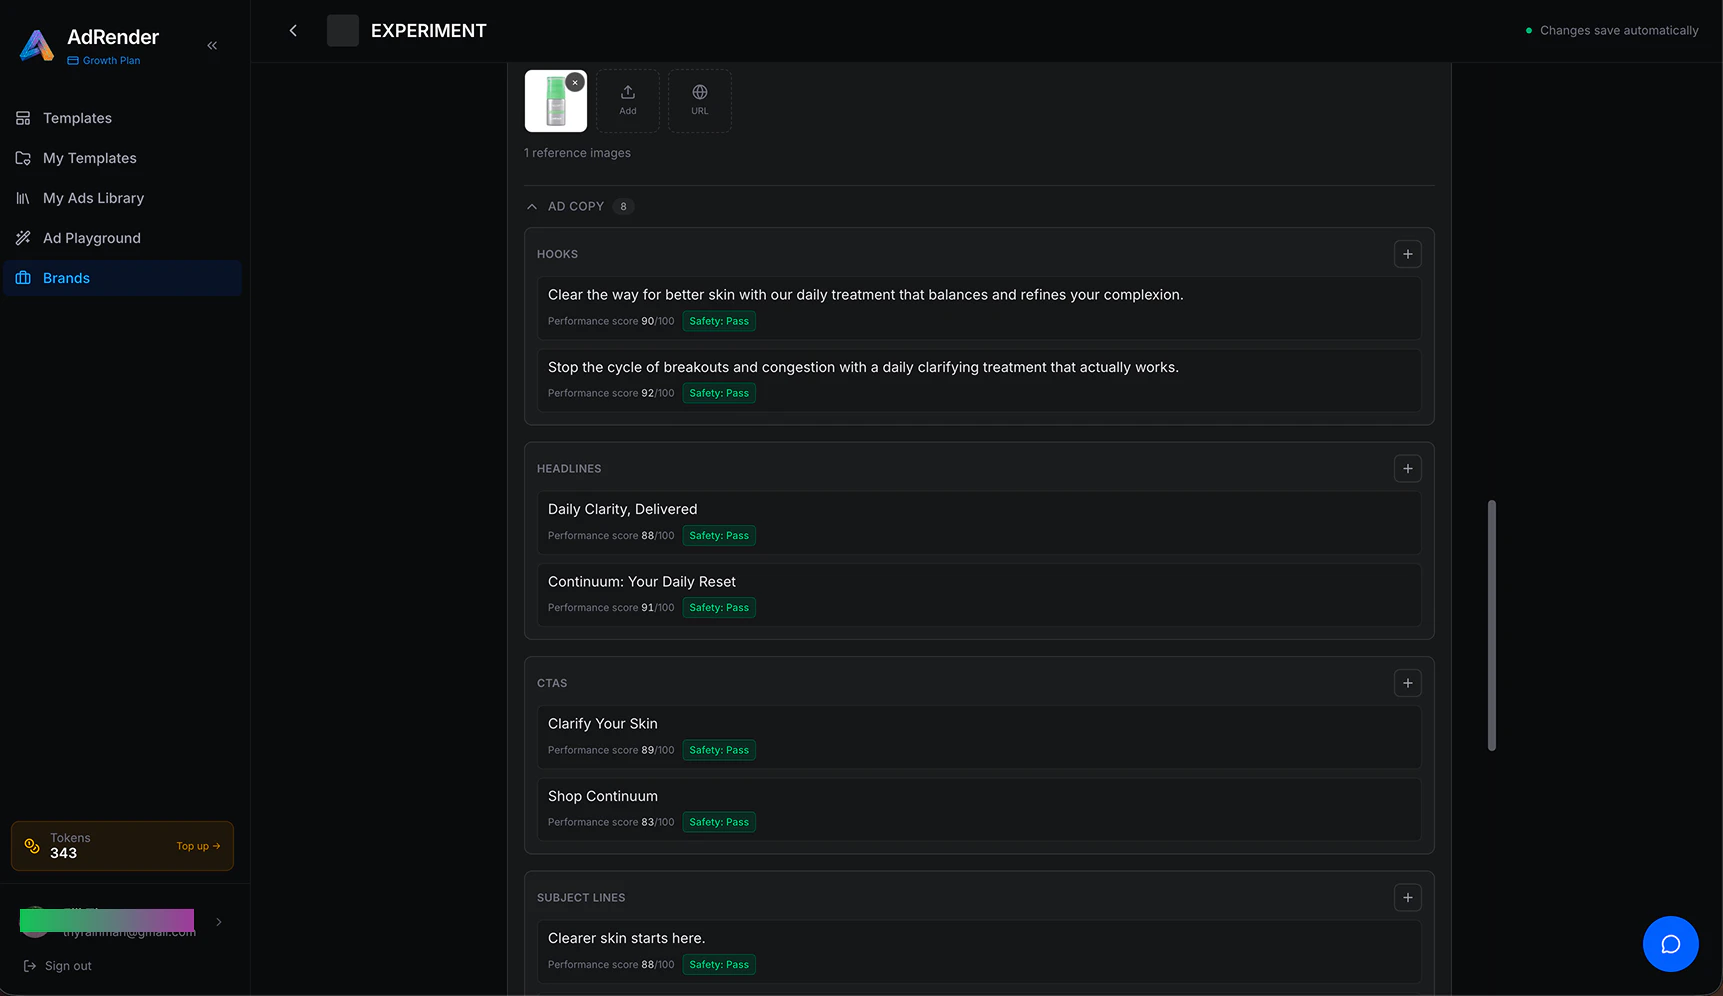Go back using the left arrow
The width and height of the screenshot is (1723, 996).
[293, 31]
